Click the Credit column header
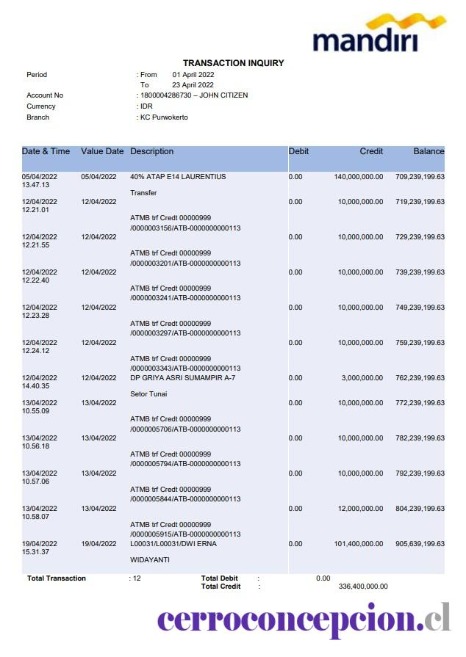466x657 pixels. pyautogui.click(x=371, y=151)
